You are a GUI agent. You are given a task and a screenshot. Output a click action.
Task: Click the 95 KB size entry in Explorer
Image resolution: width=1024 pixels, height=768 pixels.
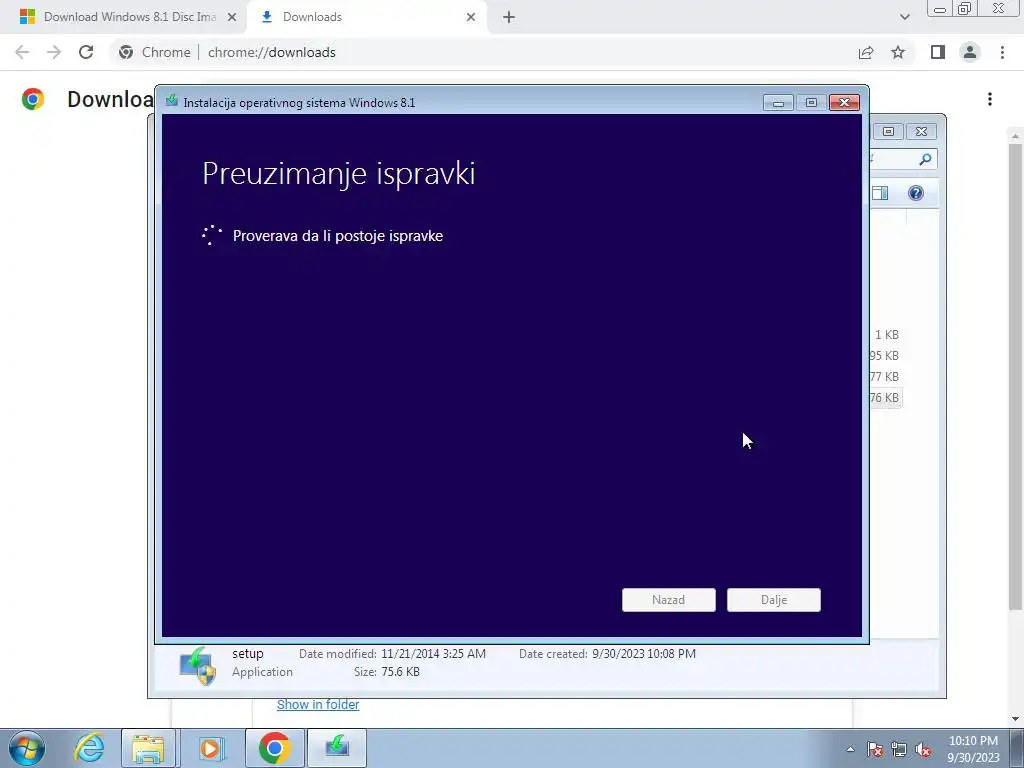click(x=884, y=355)
